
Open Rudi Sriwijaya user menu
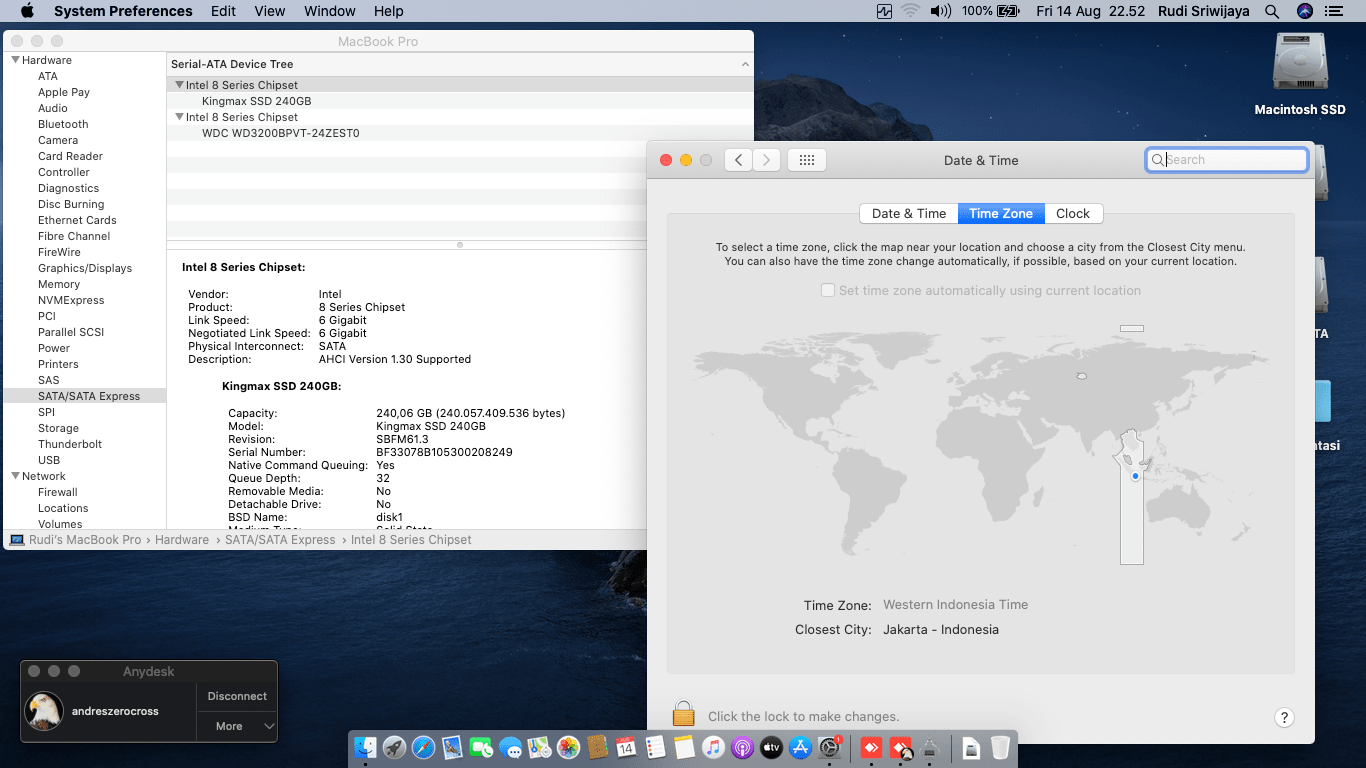pos(1204,11)
